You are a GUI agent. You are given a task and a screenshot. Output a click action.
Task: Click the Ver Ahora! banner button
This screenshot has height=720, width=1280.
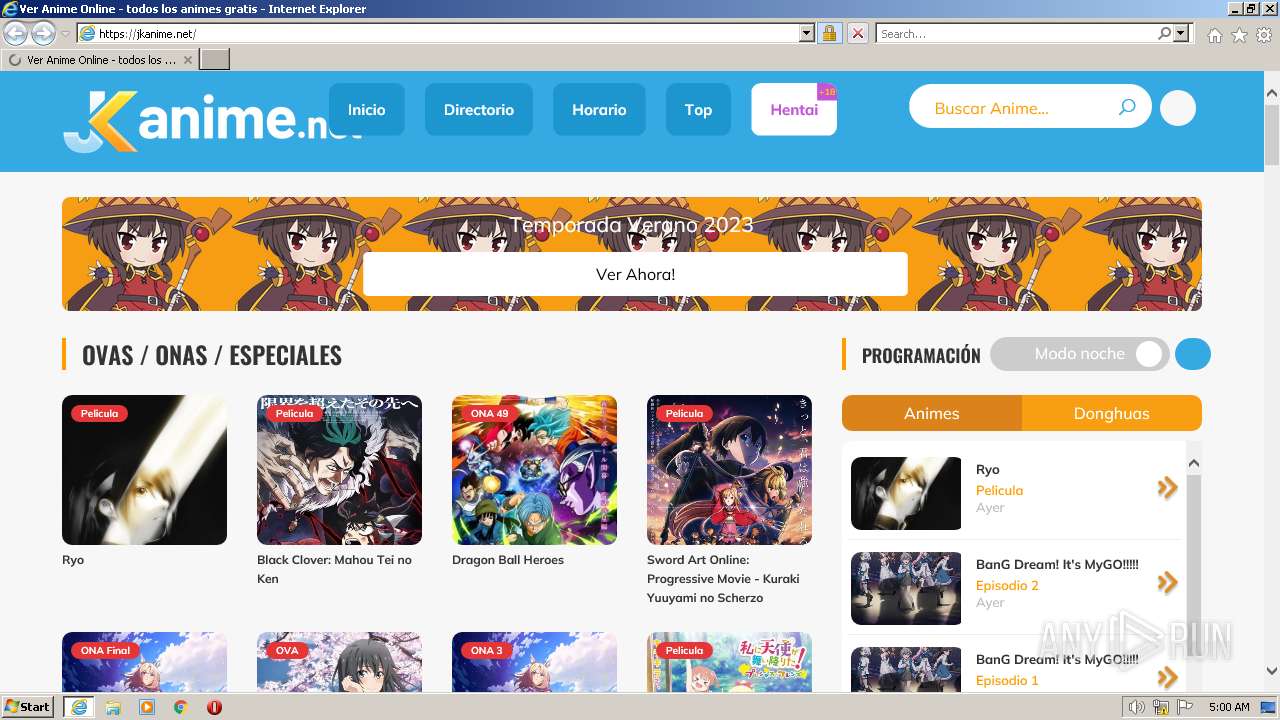tap(635, 274)
